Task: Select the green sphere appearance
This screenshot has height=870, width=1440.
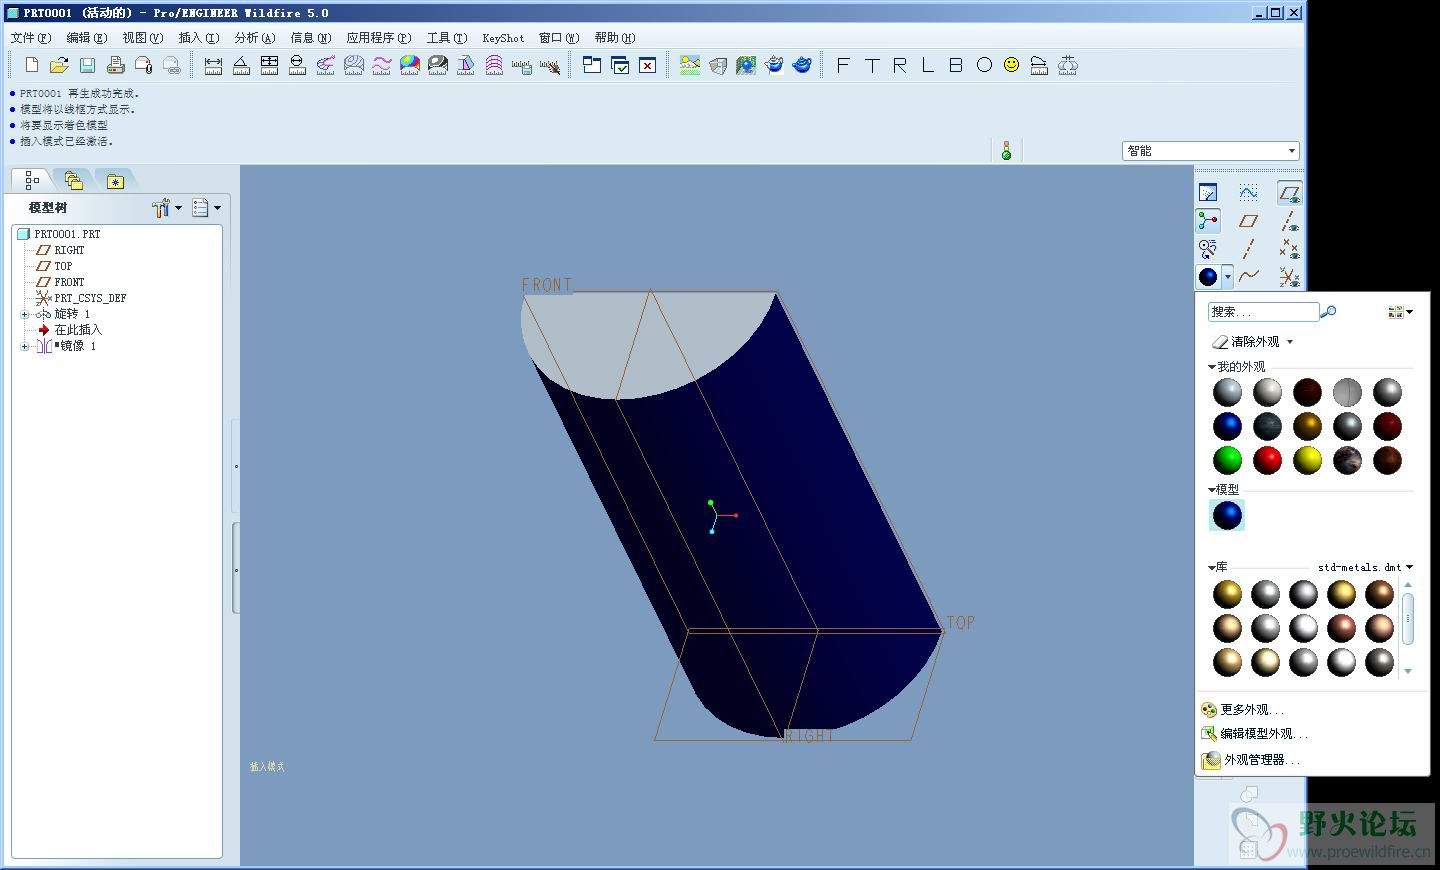Action: [1227, 460]
